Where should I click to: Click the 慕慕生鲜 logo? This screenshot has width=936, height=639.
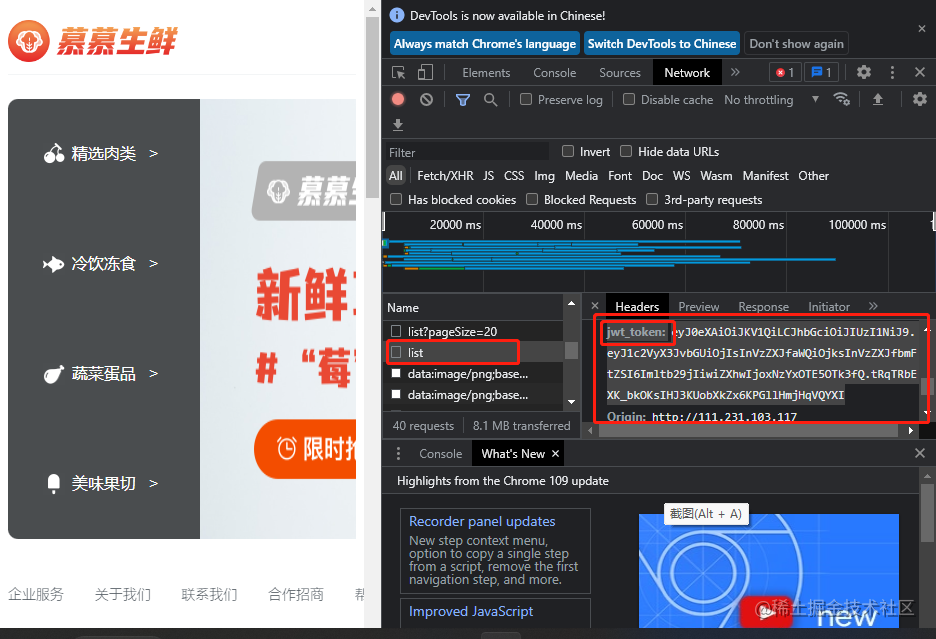(93, 41)
